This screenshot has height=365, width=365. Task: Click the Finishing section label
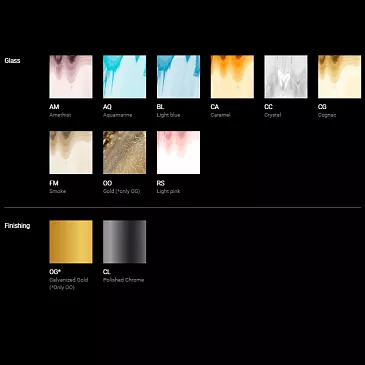(x=17, y=226)
